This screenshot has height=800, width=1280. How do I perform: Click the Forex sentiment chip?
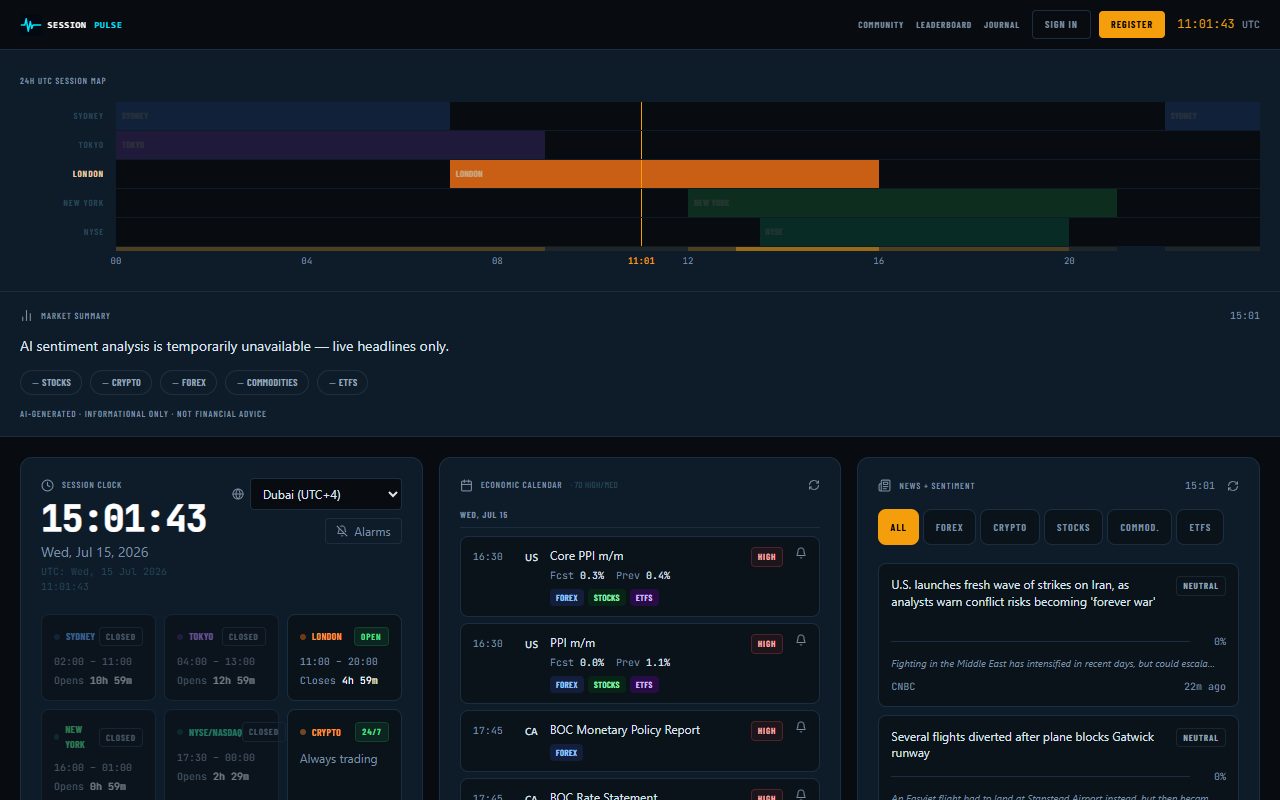[x=189, y=382]
